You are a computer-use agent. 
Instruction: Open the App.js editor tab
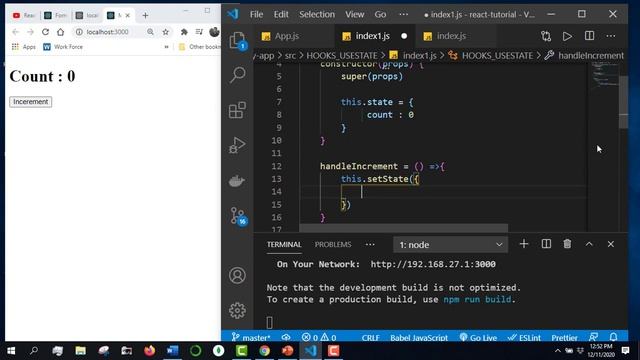pyautogui.click(x=287, y=36)
